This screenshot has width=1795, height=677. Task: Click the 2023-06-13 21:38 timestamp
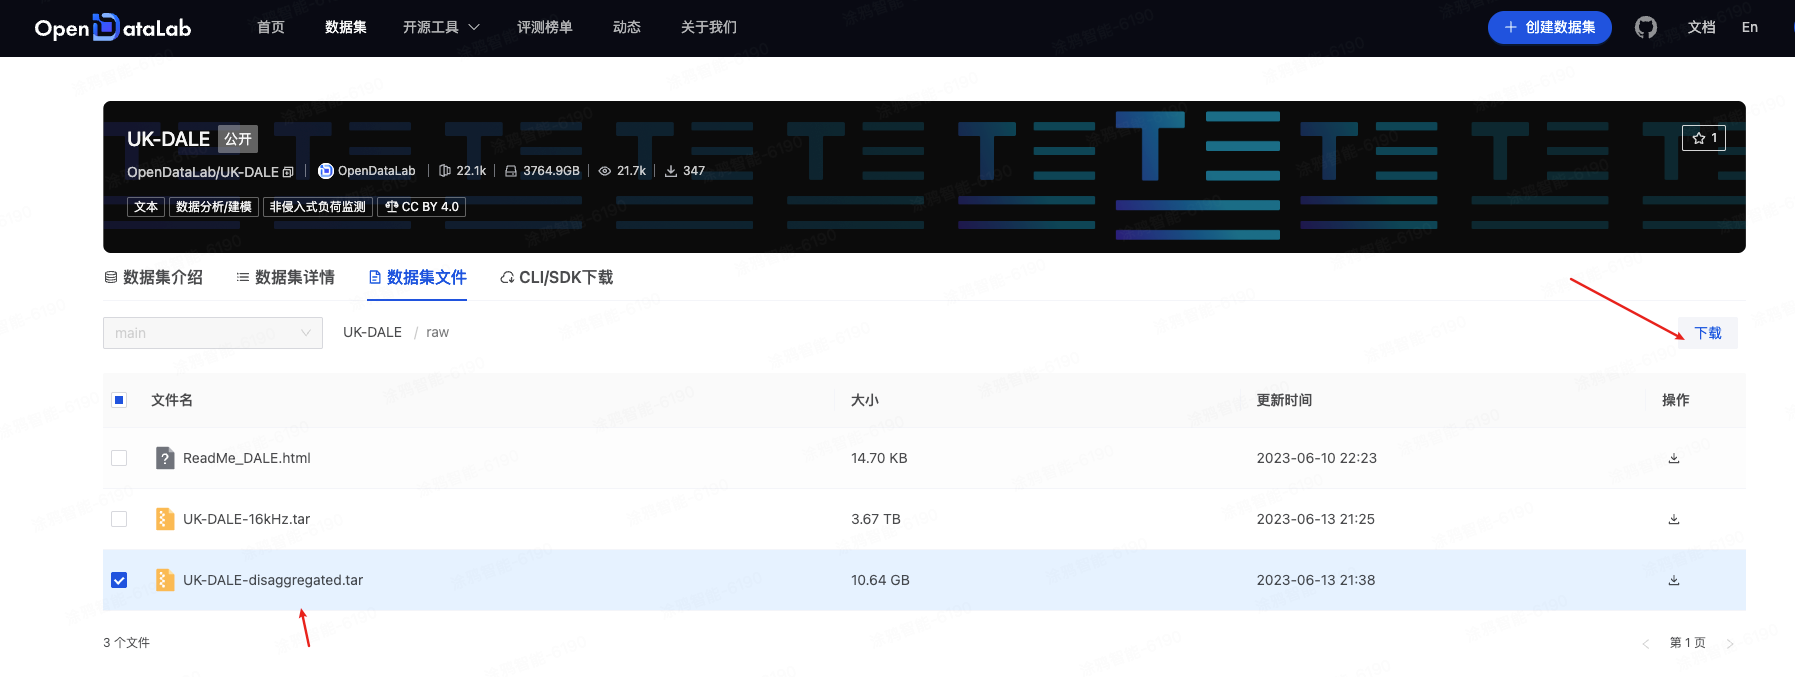1316,580
